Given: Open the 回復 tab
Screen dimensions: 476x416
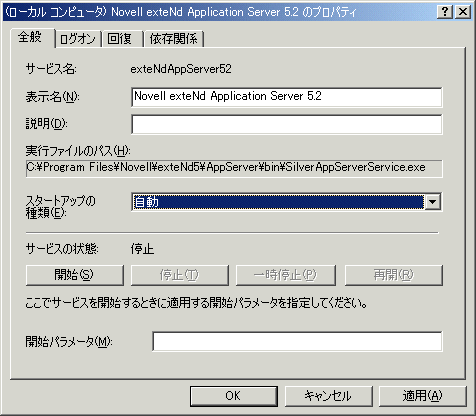Looking at the screenshot, I should 122,39.
